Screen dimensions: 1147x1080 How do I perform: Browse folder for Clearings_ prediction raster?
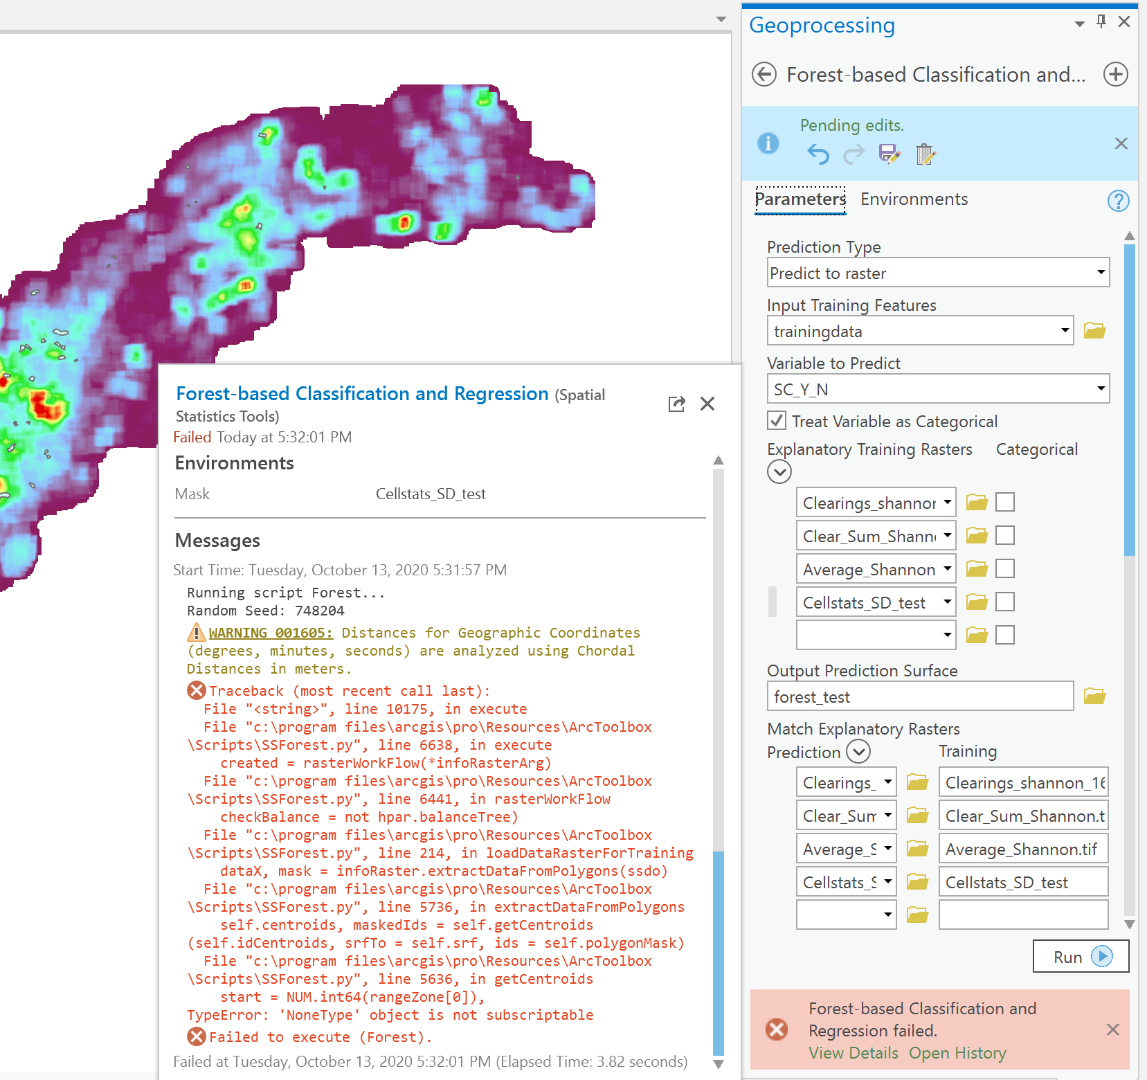[917, 782]
